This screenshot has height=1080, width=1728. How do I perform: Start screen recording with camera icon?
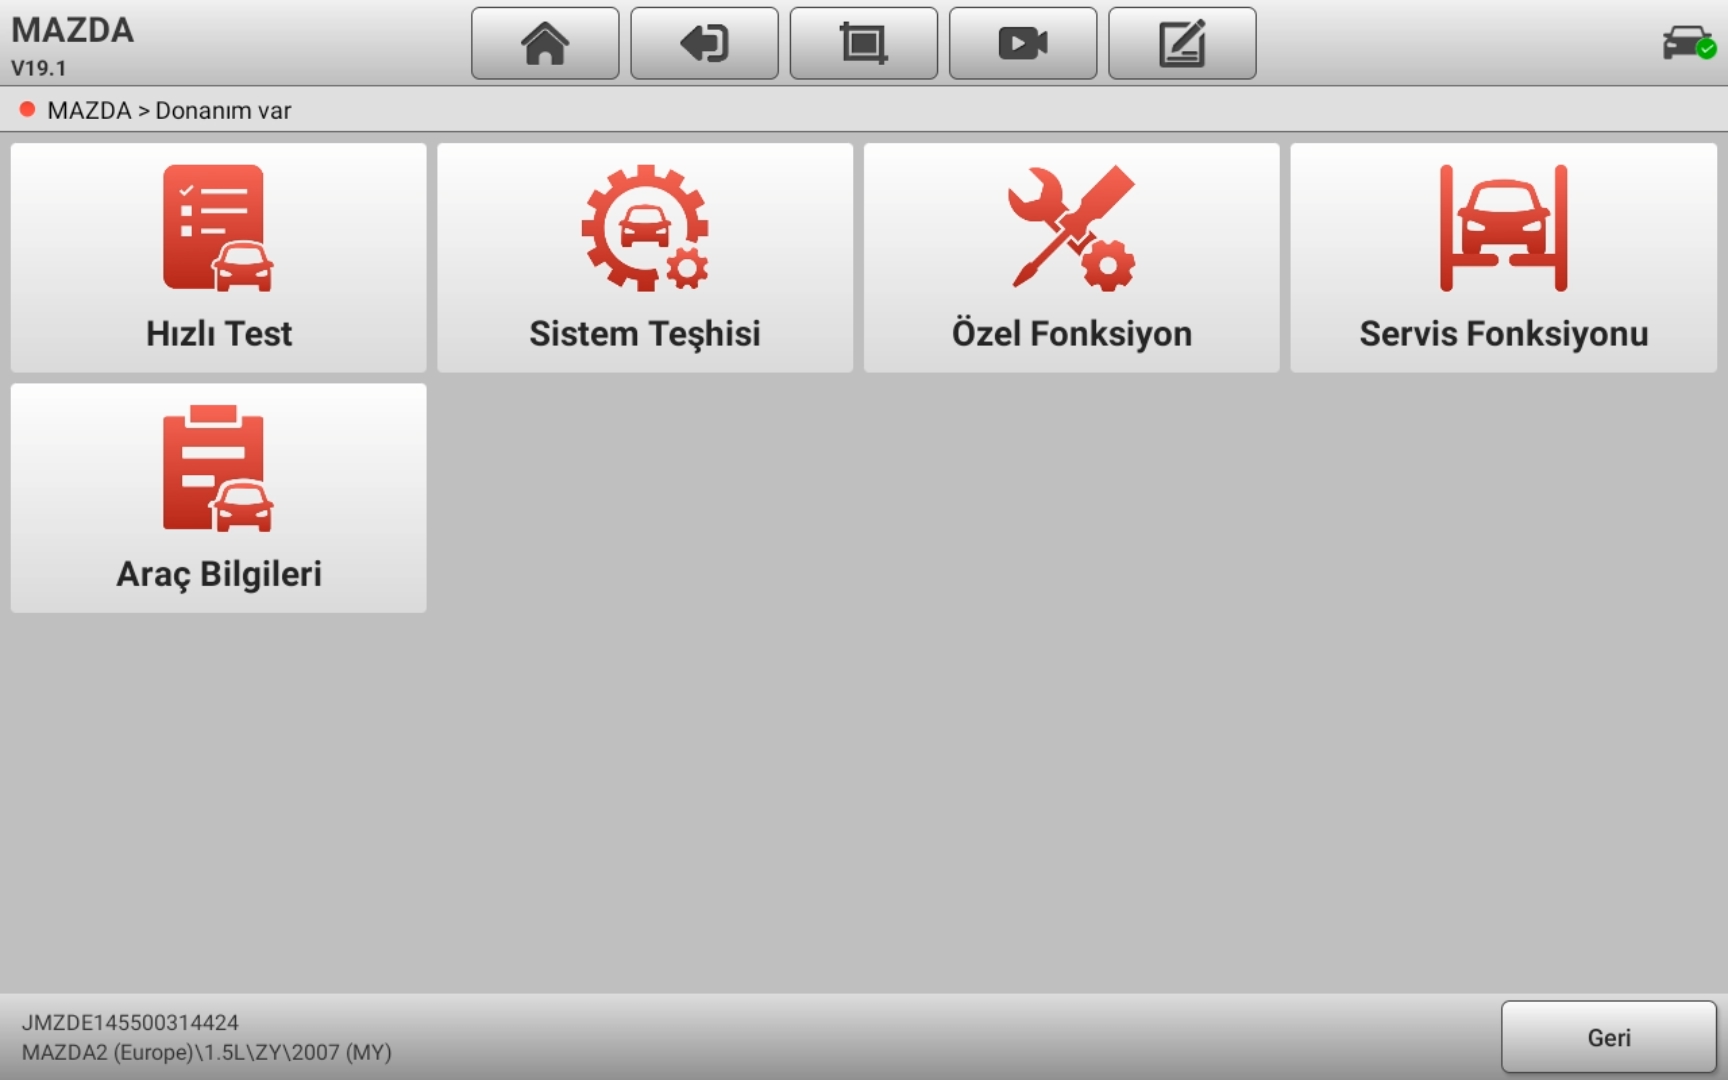[x=1022, y=43]
